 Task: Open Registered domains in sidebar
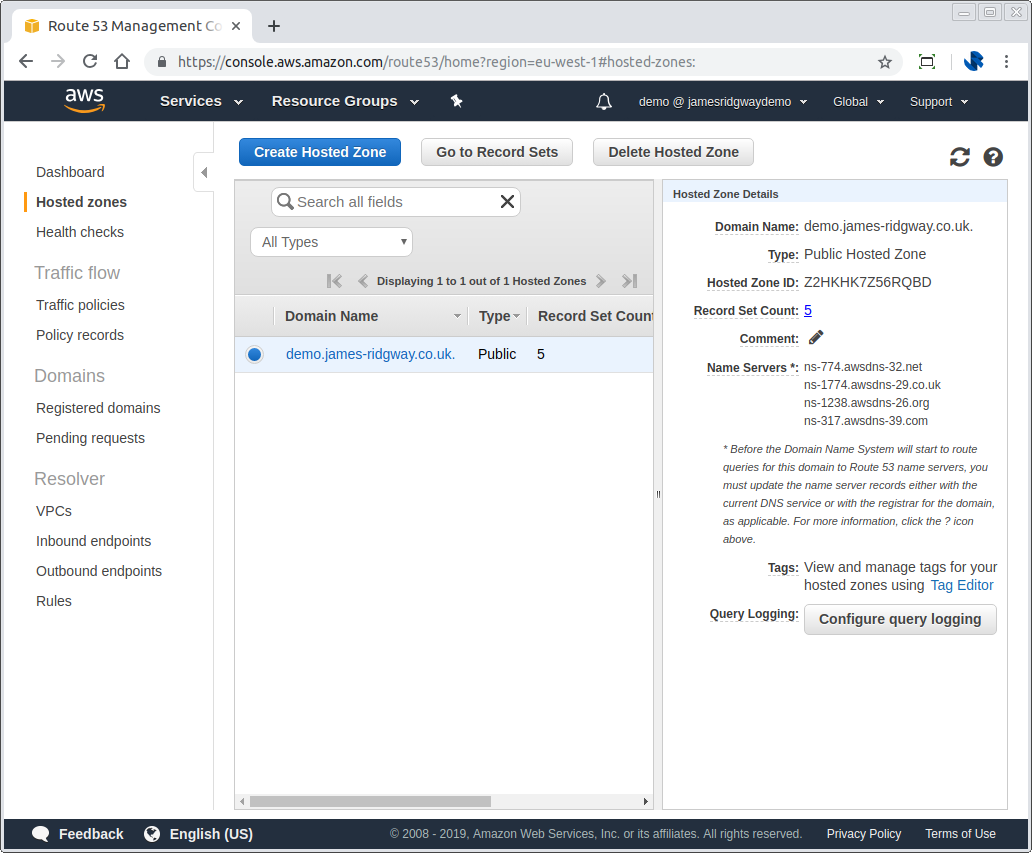click(x=98, y=408)
